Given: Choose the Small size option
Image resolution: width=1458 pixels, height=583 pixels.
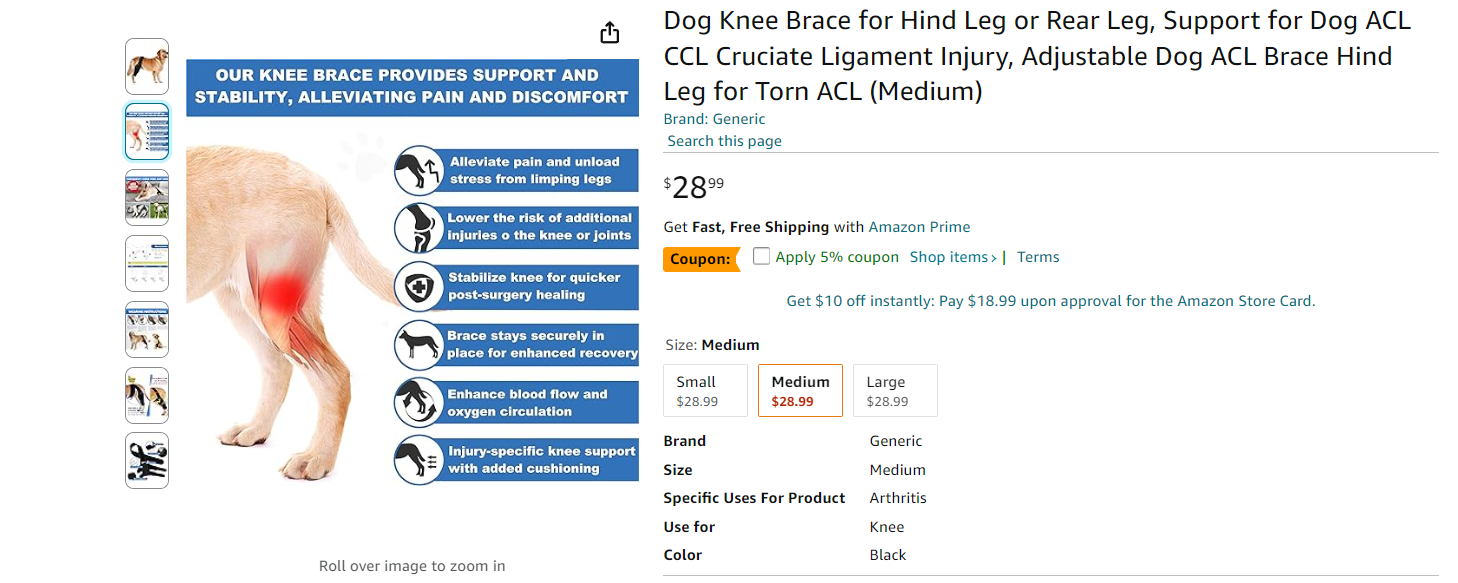Looking at the screenshot, I should 706,391.
